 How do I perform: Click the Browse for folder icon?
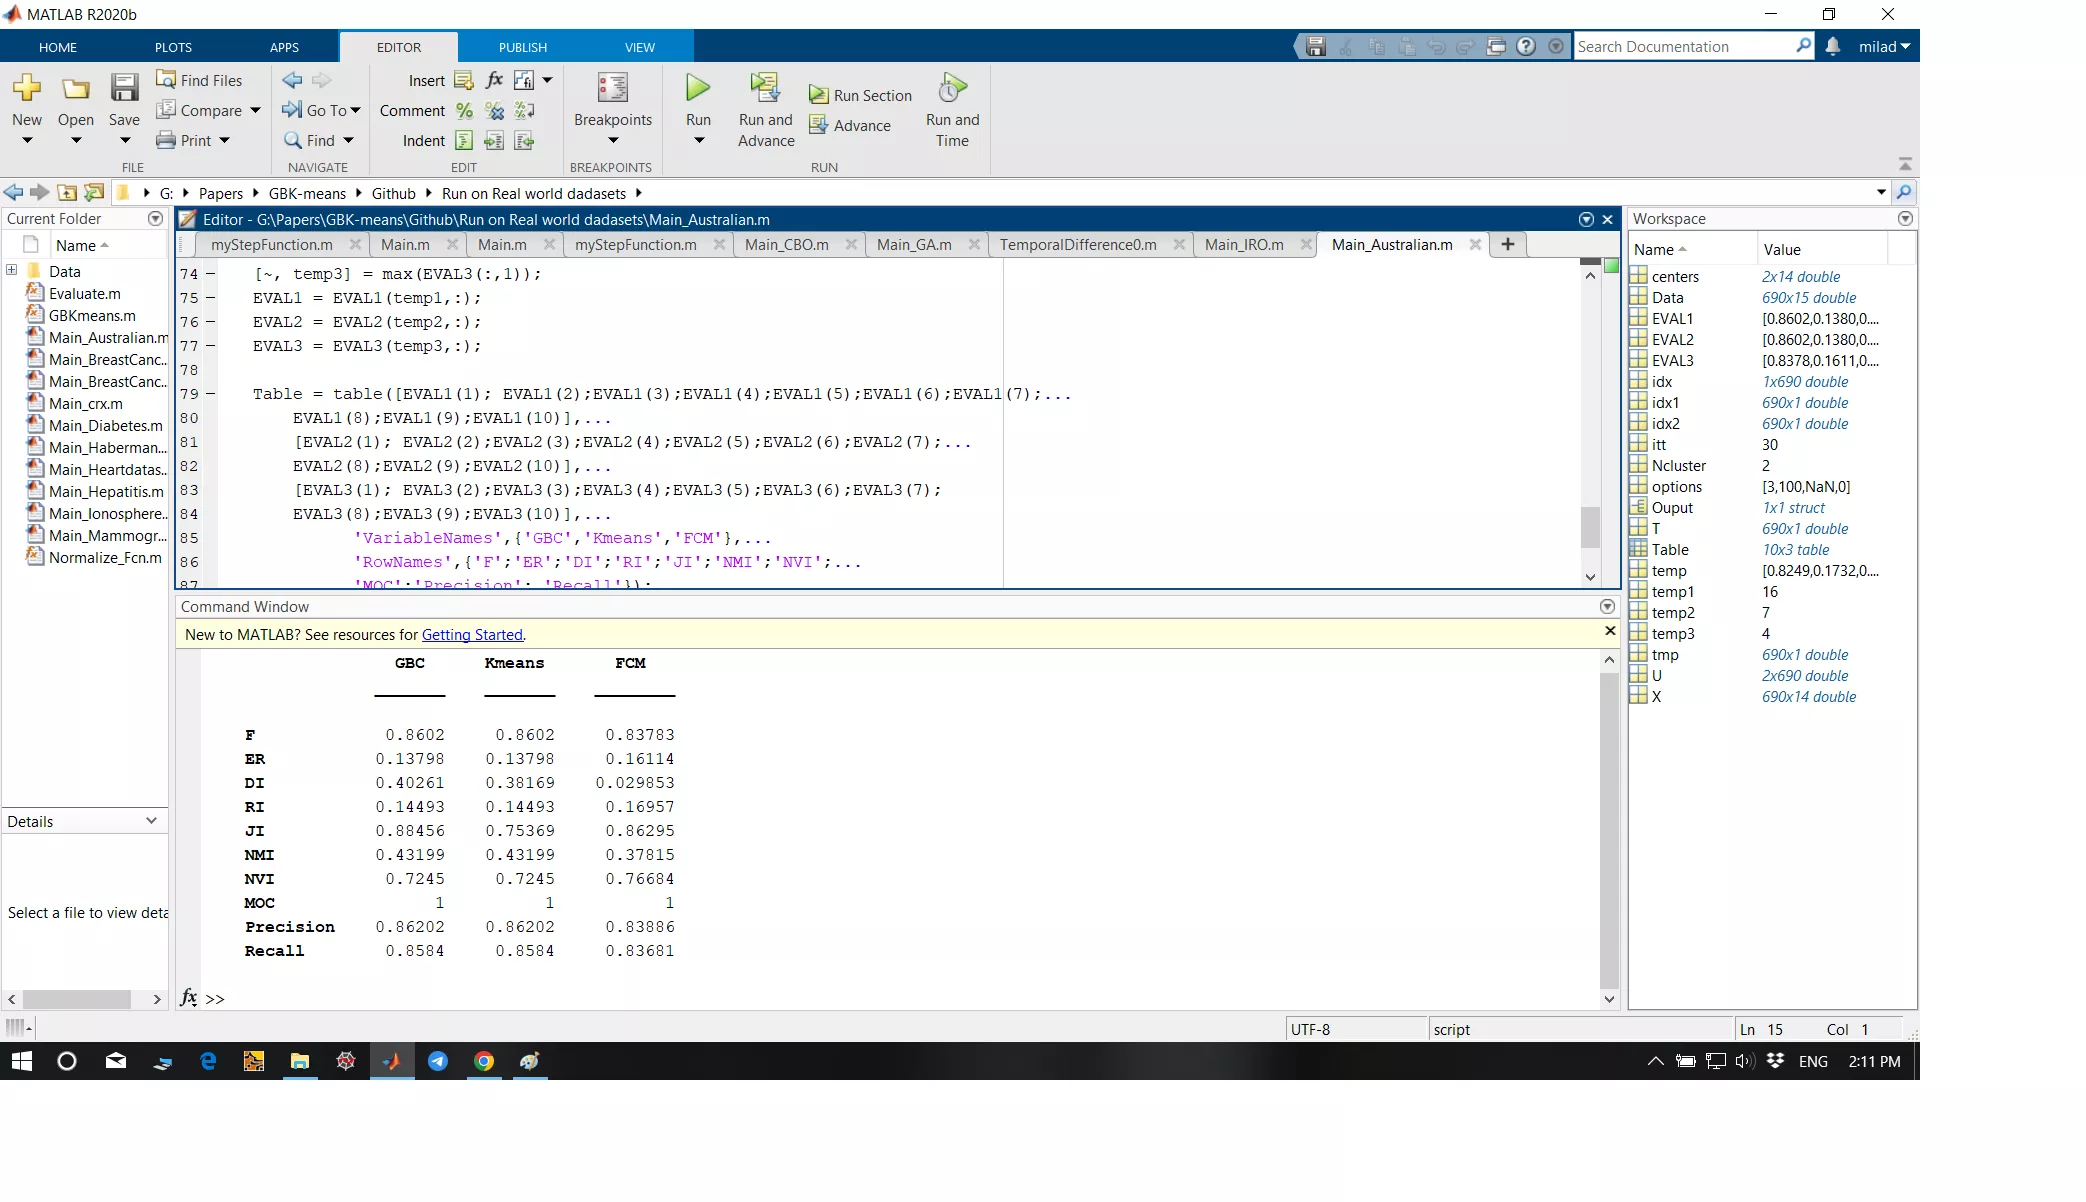94,193
